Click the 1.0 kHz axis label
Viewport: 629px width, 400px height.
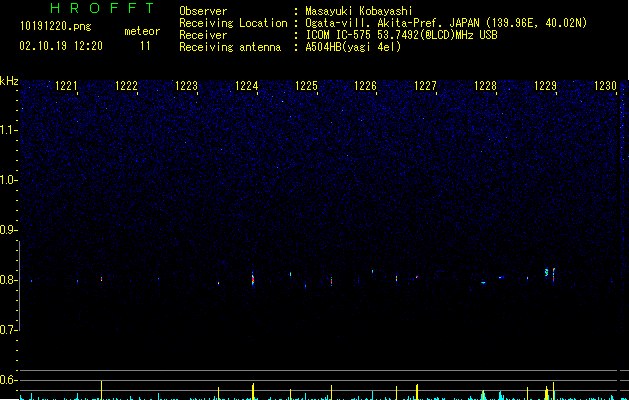pos(8,180)
